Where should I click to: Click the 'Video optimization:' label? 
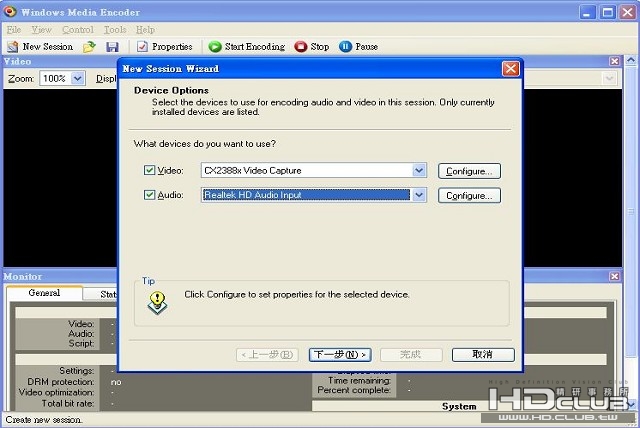(56, 392)
